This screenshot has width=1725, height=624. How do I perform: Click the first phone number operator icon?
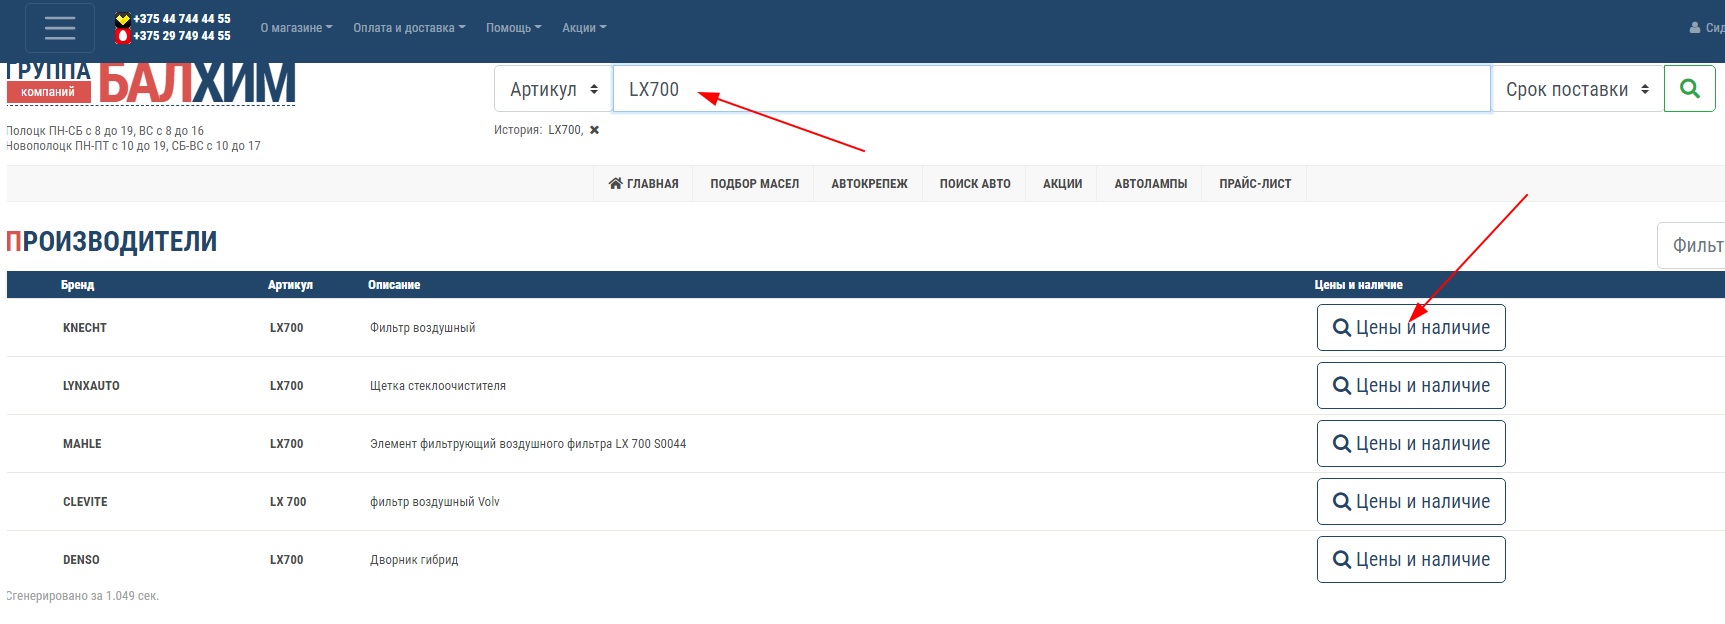point(123,19)
